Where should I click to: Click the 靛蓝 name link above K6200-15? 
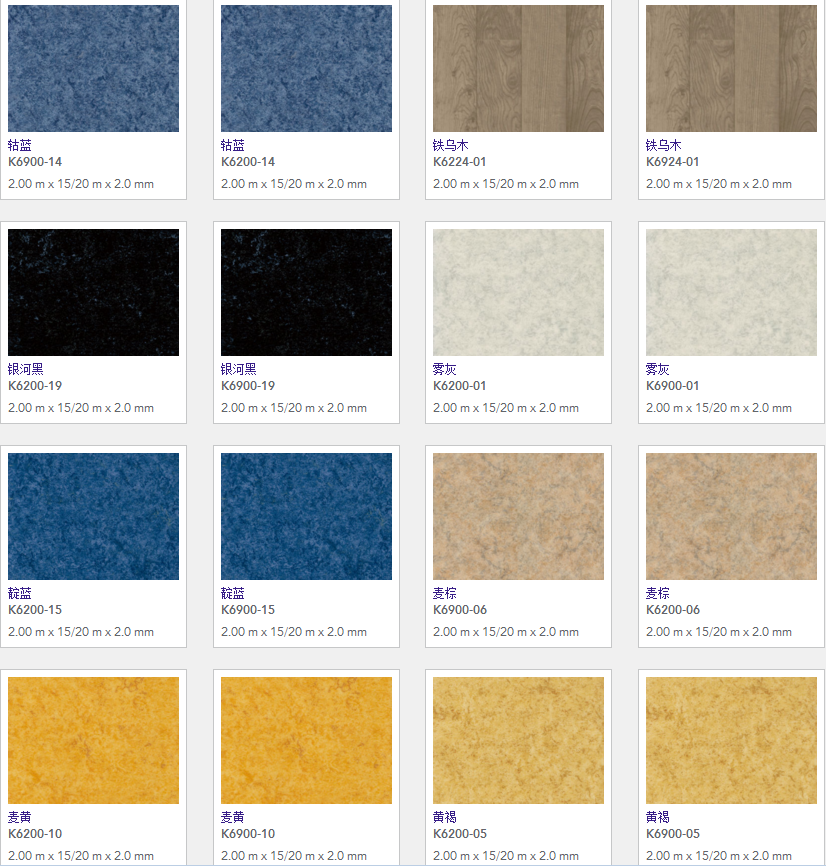[x=20, y=593]
